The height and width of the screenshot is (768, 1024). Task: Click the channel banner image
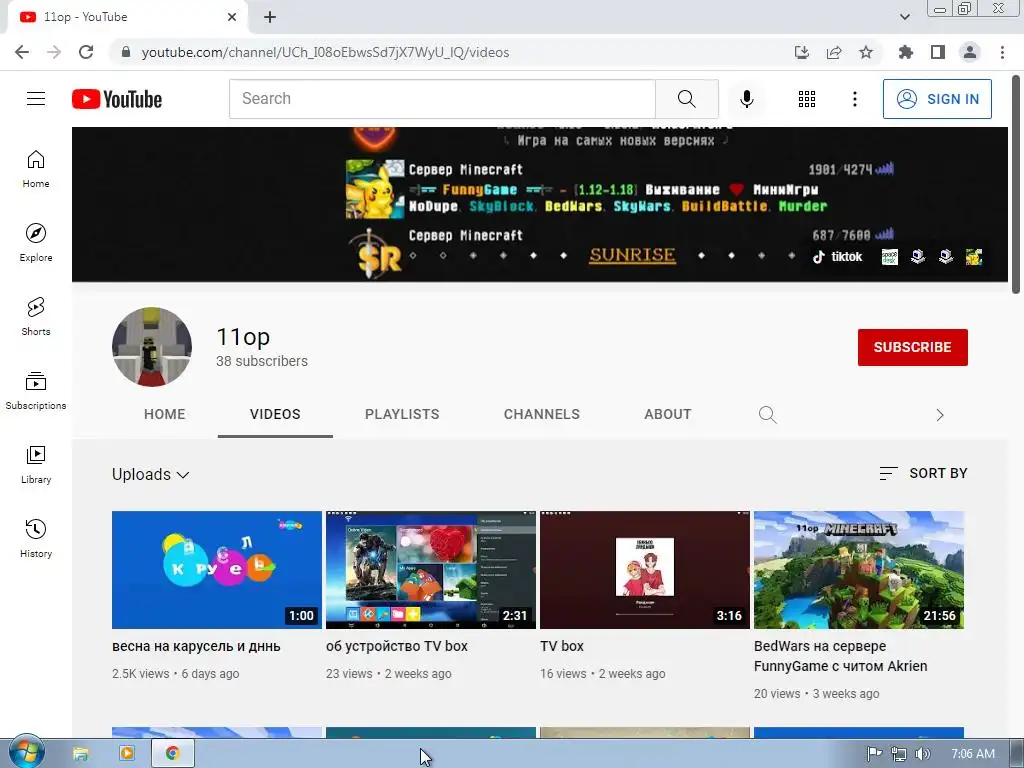(539, 204)
